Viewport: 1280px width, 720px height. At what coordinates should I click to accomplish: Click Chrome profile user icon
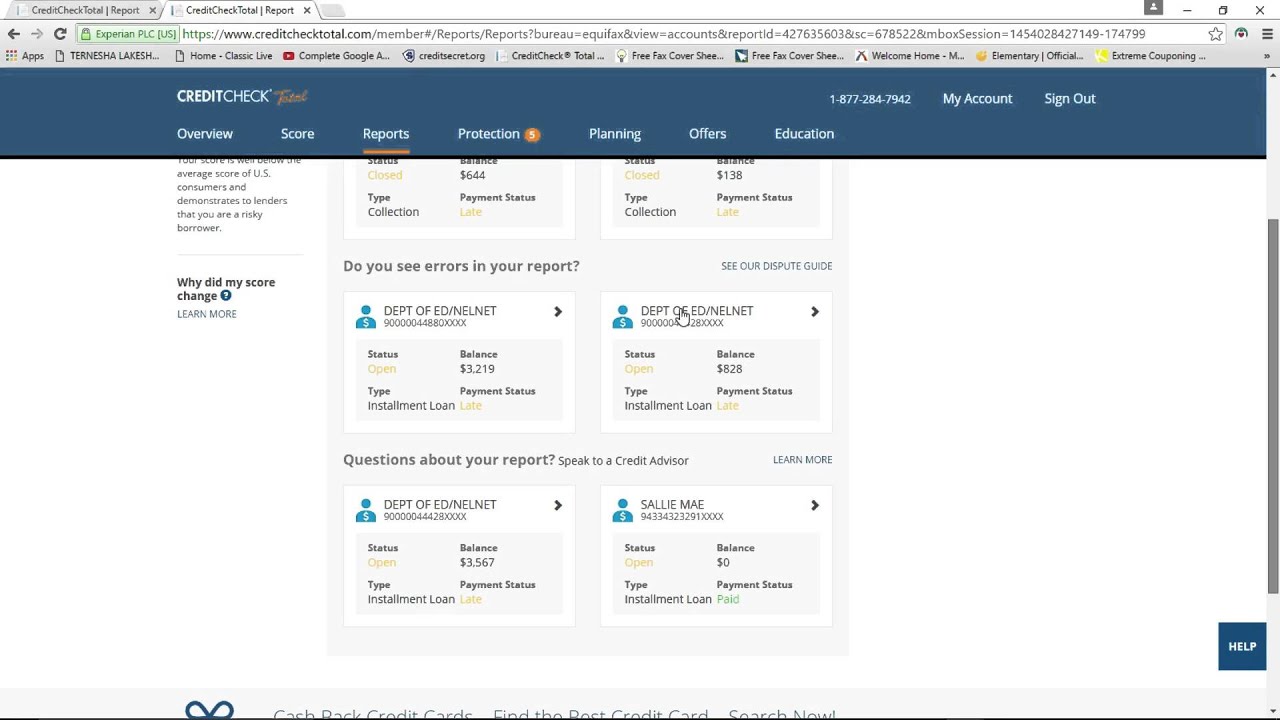pyautogui.click(x=1153, y=8)
